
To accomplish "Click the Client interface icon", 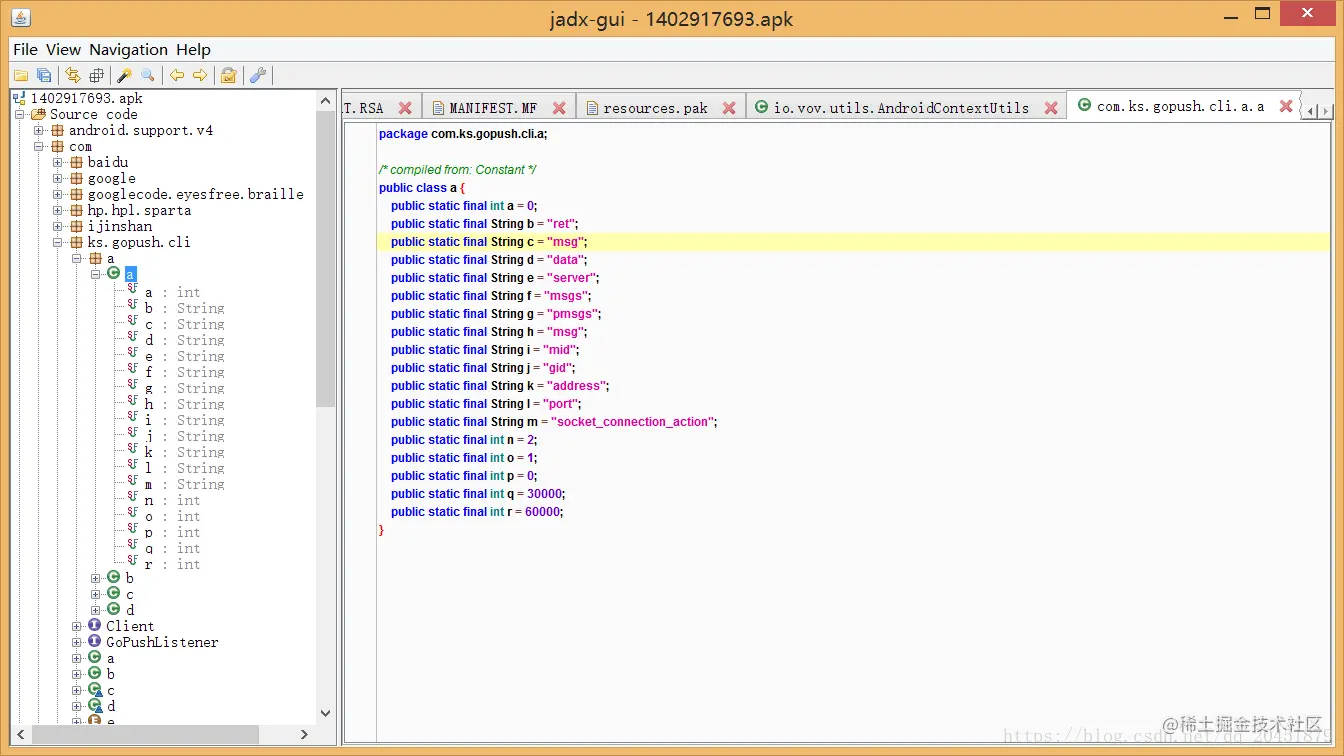I will pyautogui.click(x=94, y=626).
